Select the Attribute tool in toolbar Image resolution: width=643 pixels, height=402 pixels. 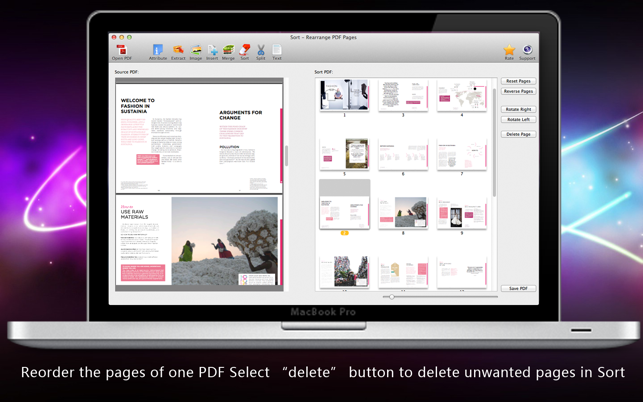(157, 52)
